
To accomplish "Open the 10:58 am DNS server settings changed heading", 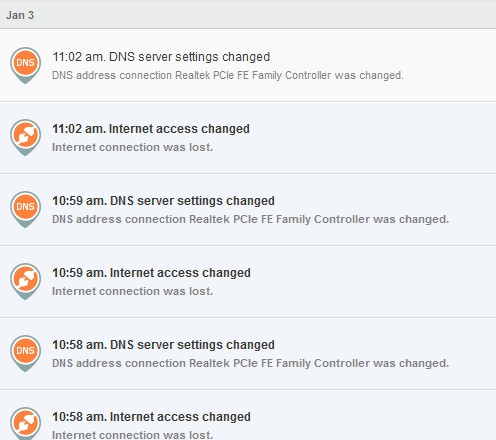I will point(163,345).
